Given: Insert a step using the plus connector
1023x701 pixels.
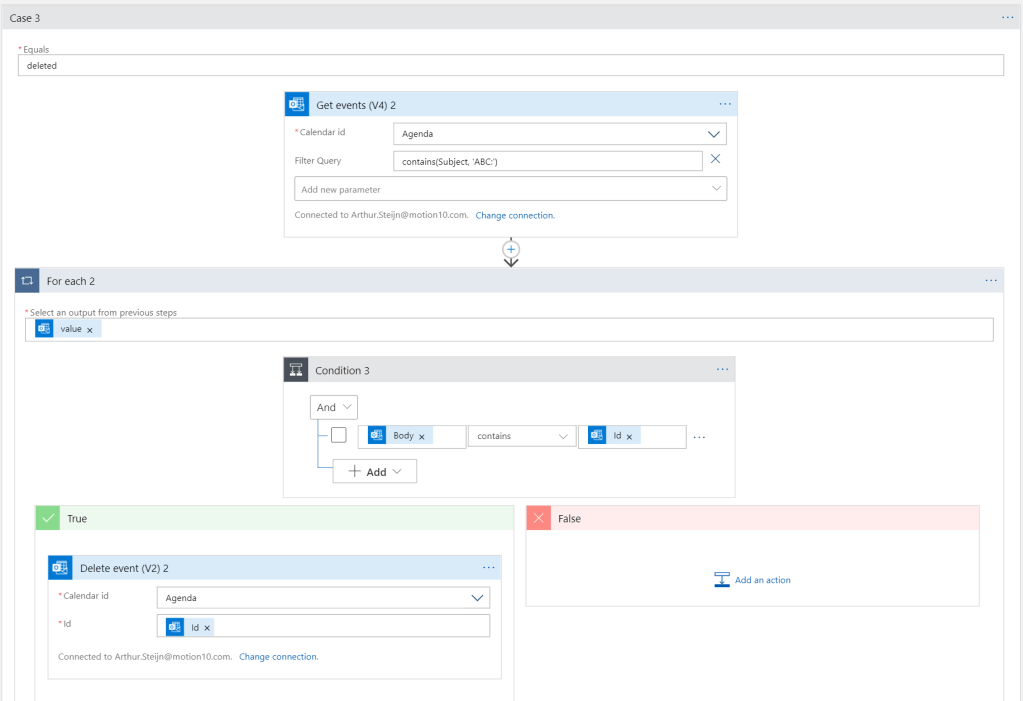Looking at the screenshot, I should 511,249.
